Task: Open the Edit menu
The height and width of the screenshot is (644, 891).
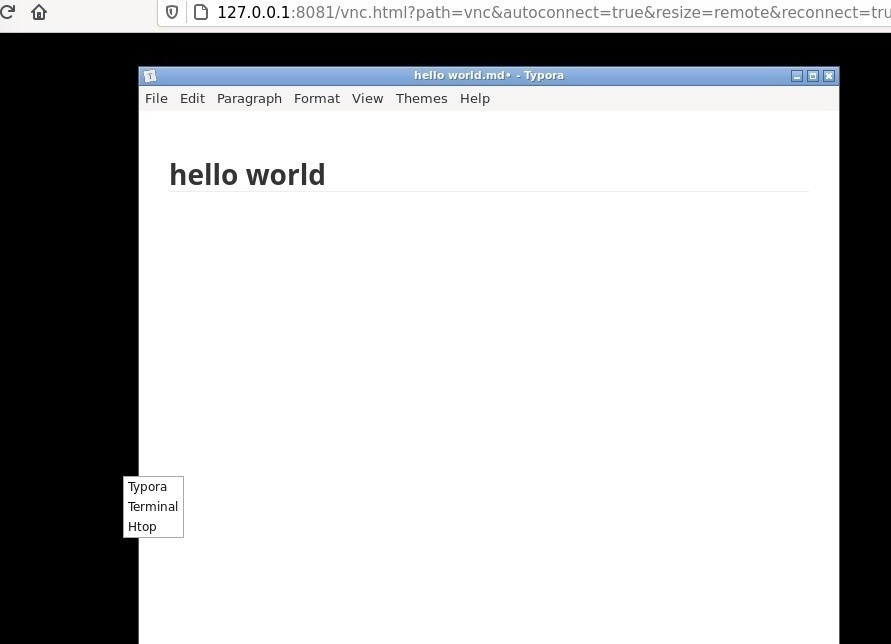Action: pyautogui.click(x=192, y=98)
